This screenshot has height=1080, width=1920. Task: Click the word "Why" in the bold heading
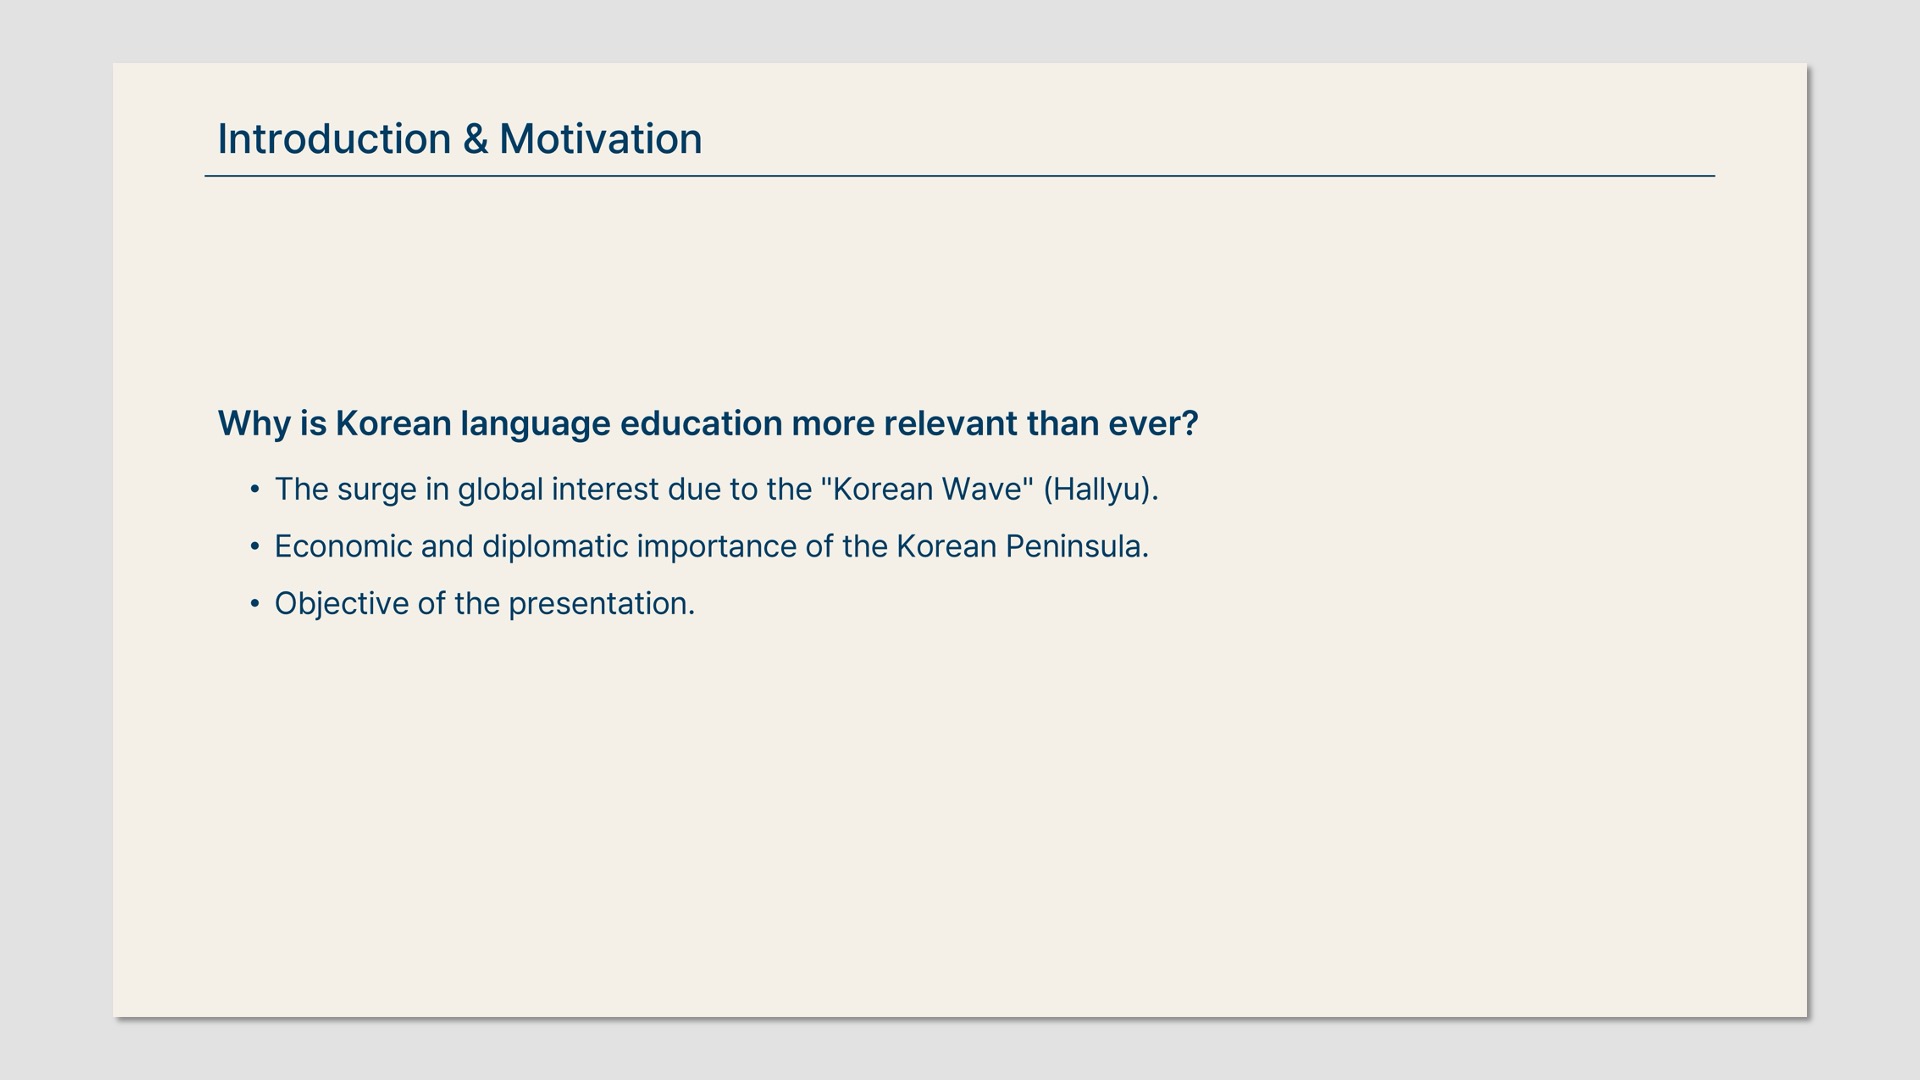point(254,423)
